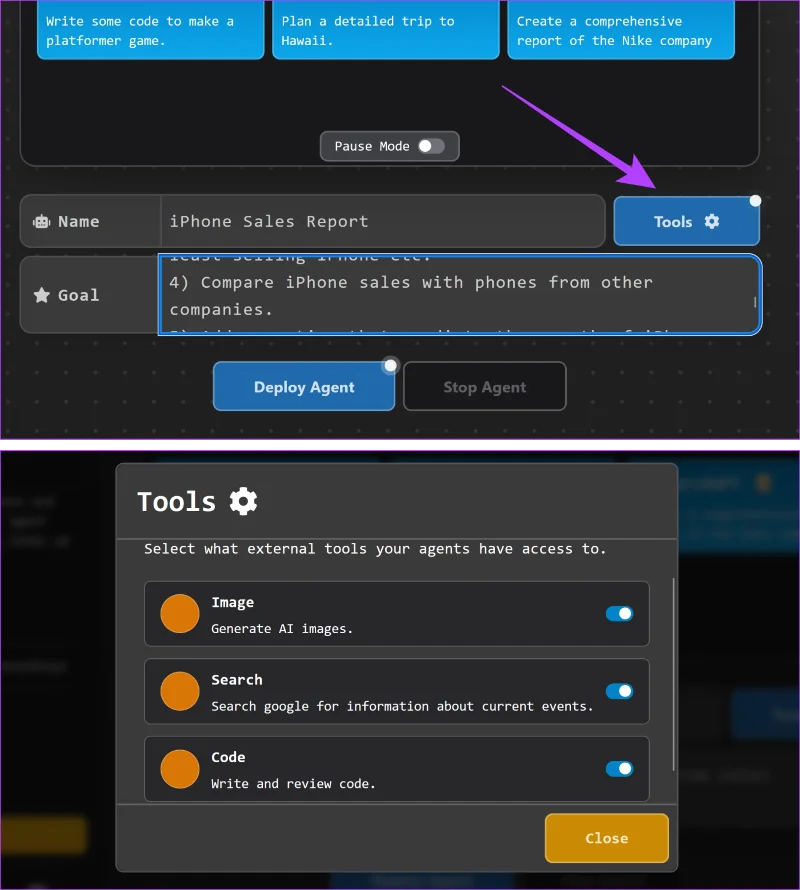Toggle the Pause Mode switch
This screenshot has height=890, width=800.
pyautogui.click(x=431, y=146)
